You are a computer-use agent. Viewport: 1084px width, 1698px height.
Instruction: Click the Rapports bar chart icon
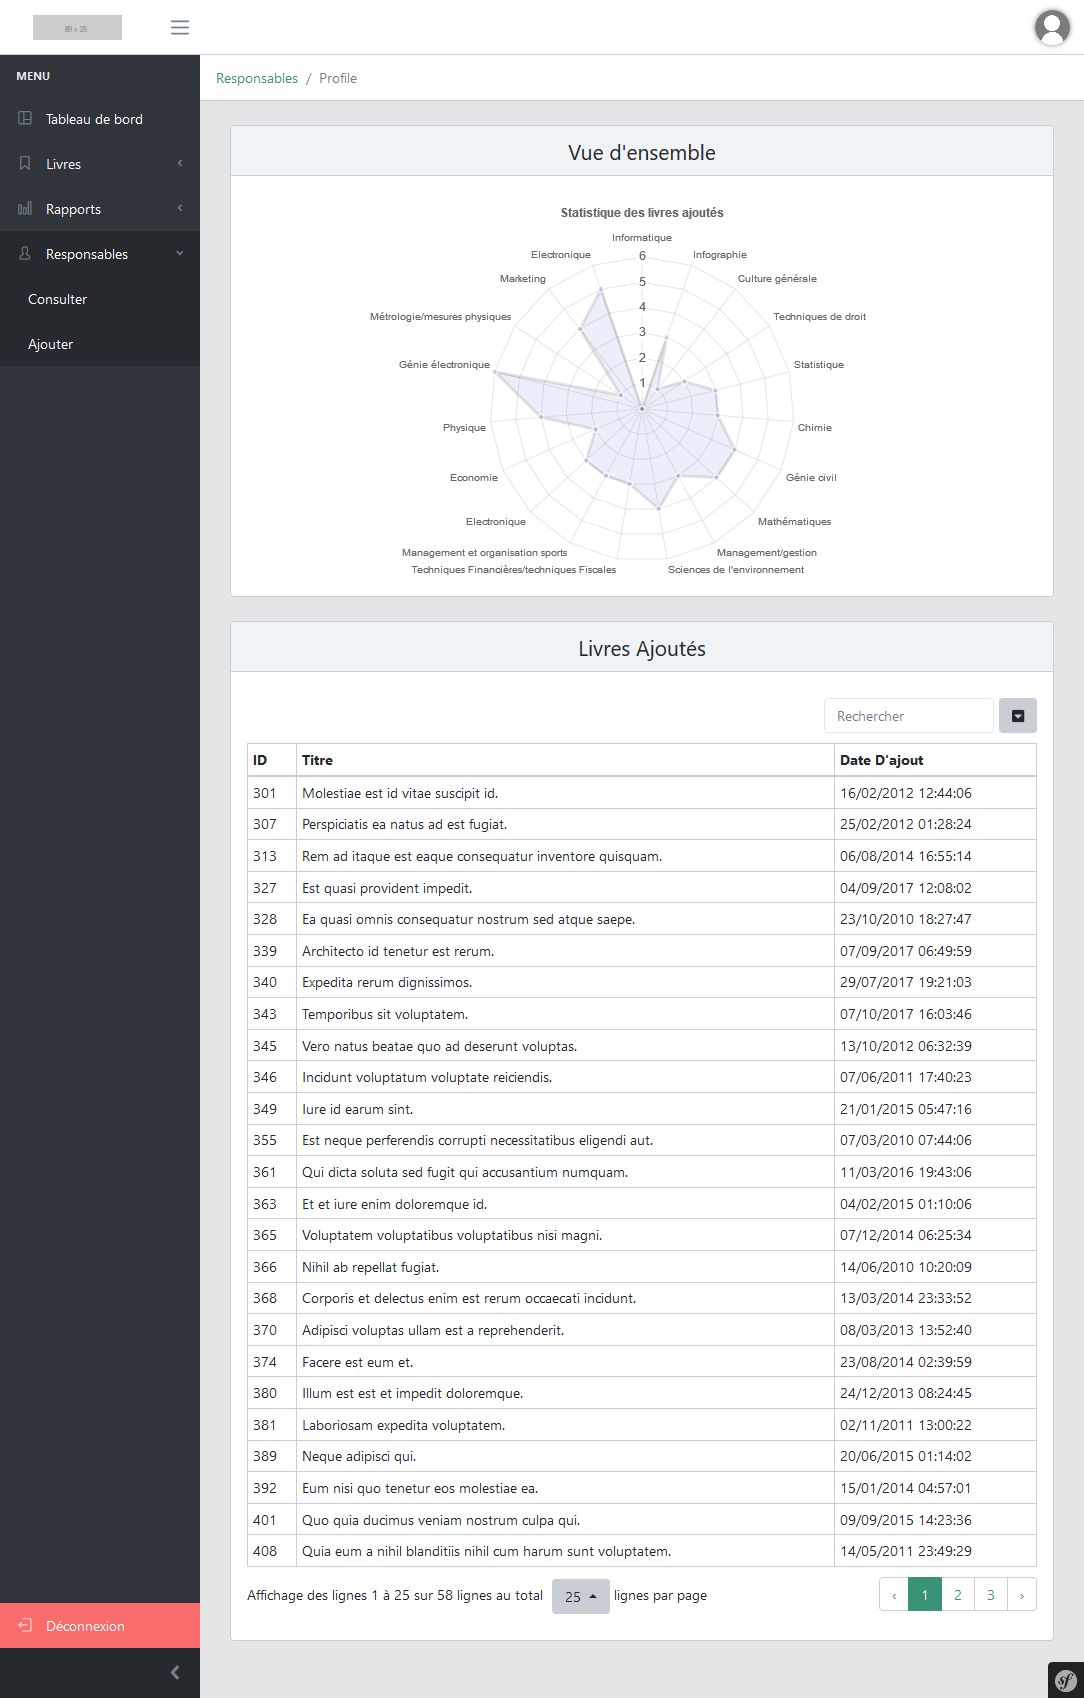(25, 208)
